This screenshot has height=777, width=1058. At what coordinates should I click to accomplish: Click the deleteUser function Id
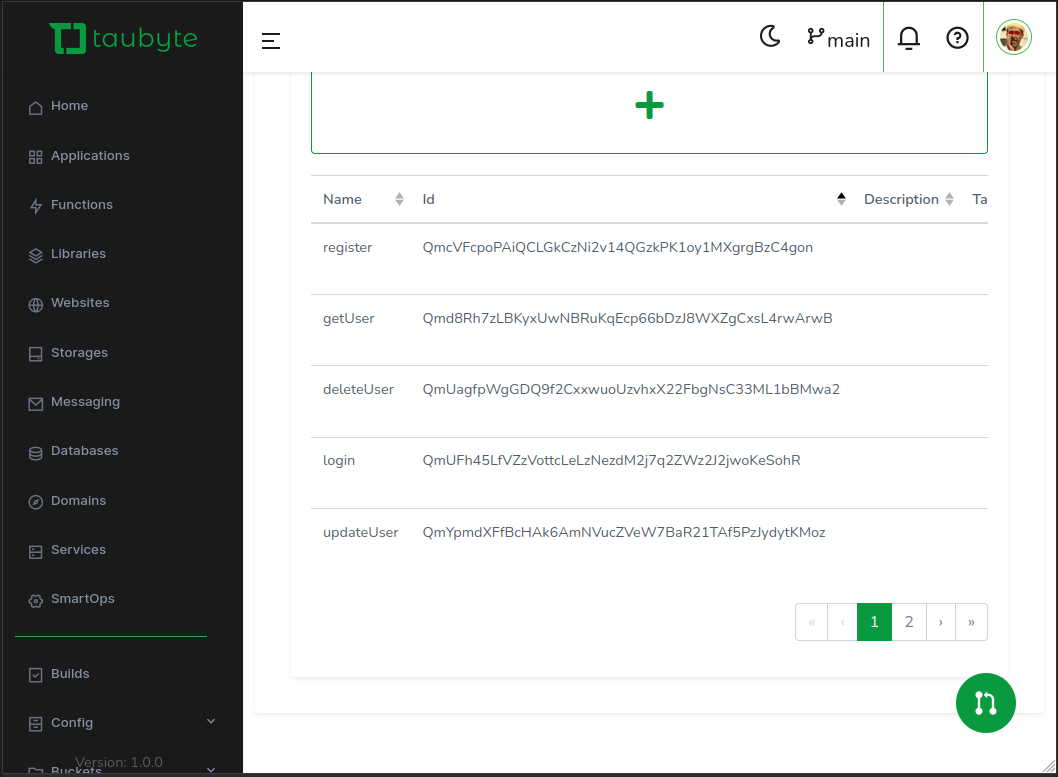click(x=631, y=389)
